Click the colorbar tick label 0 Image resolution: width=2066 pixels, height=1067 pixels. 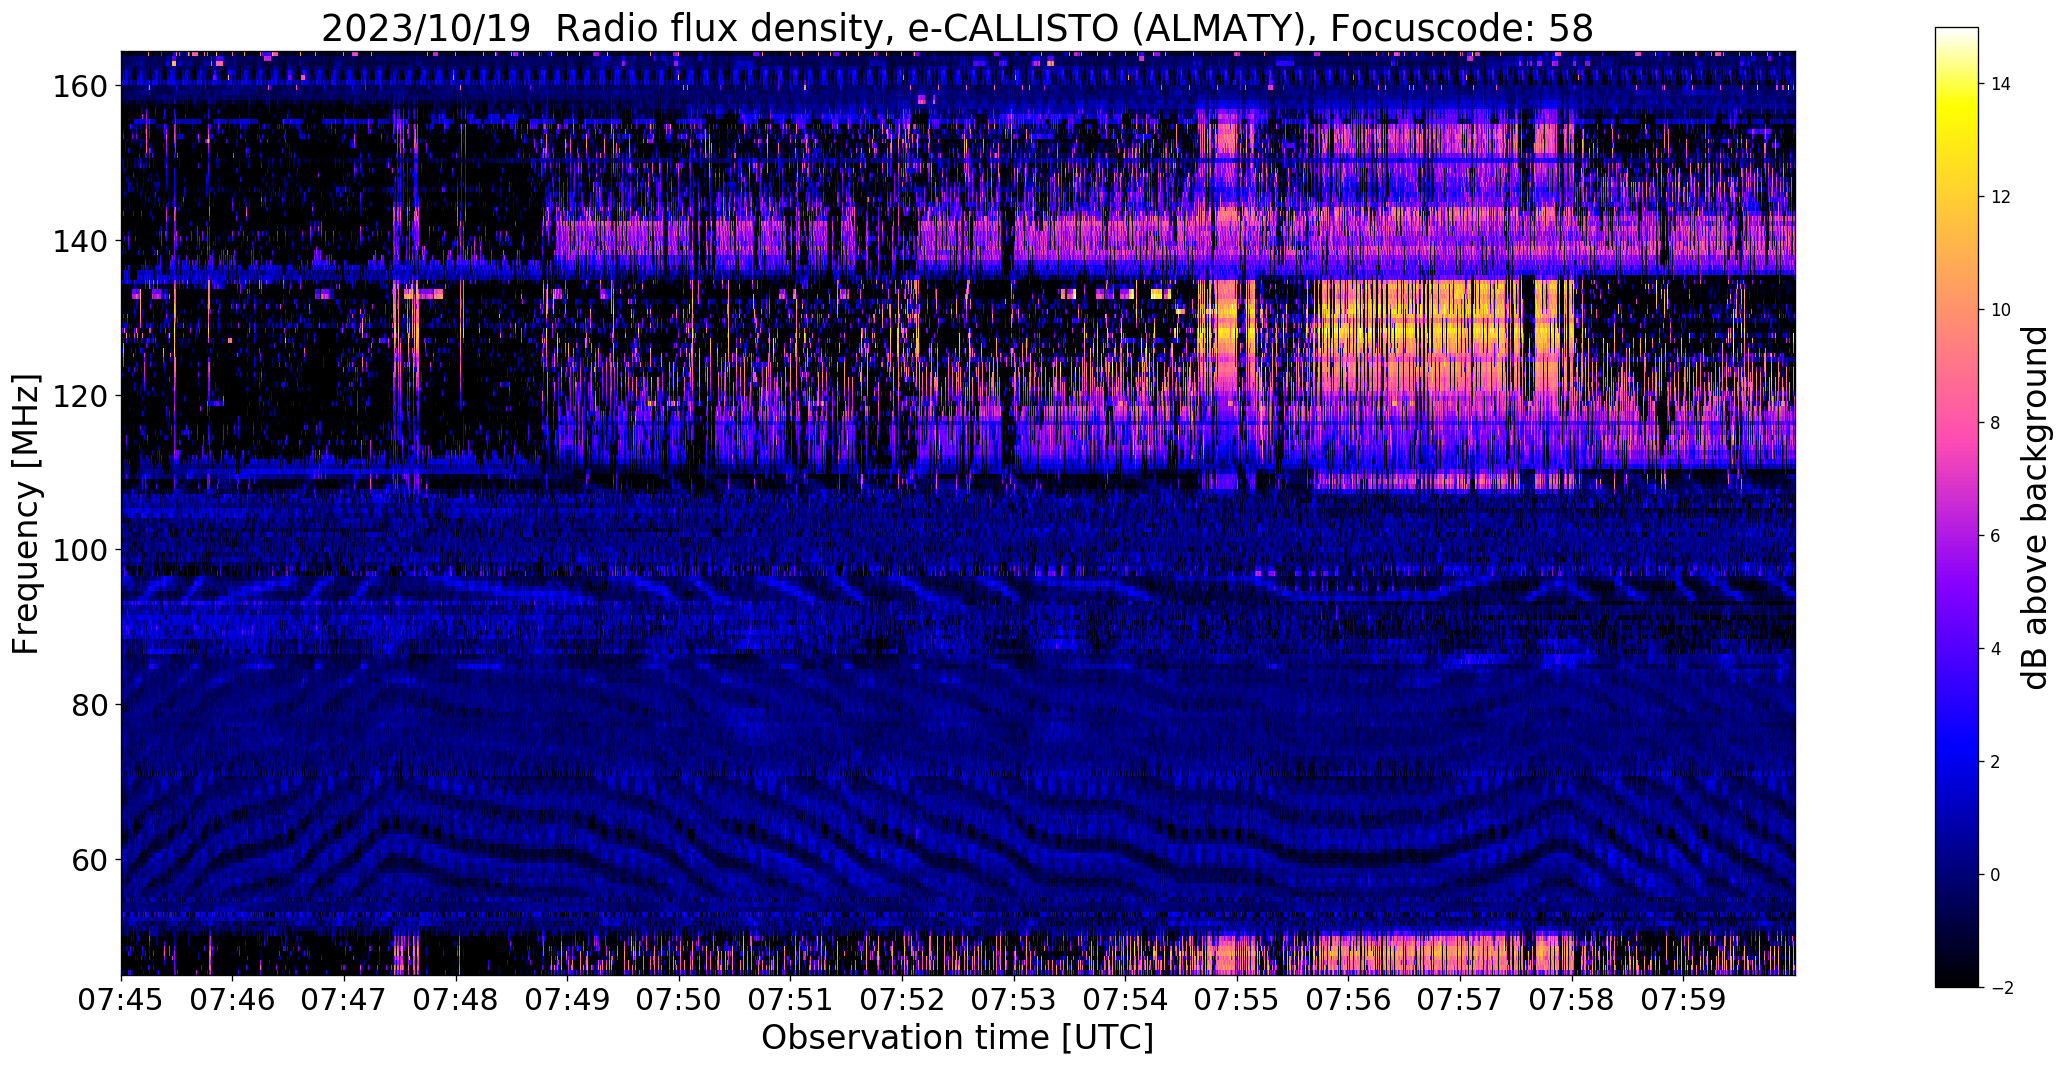[1995, 875]
